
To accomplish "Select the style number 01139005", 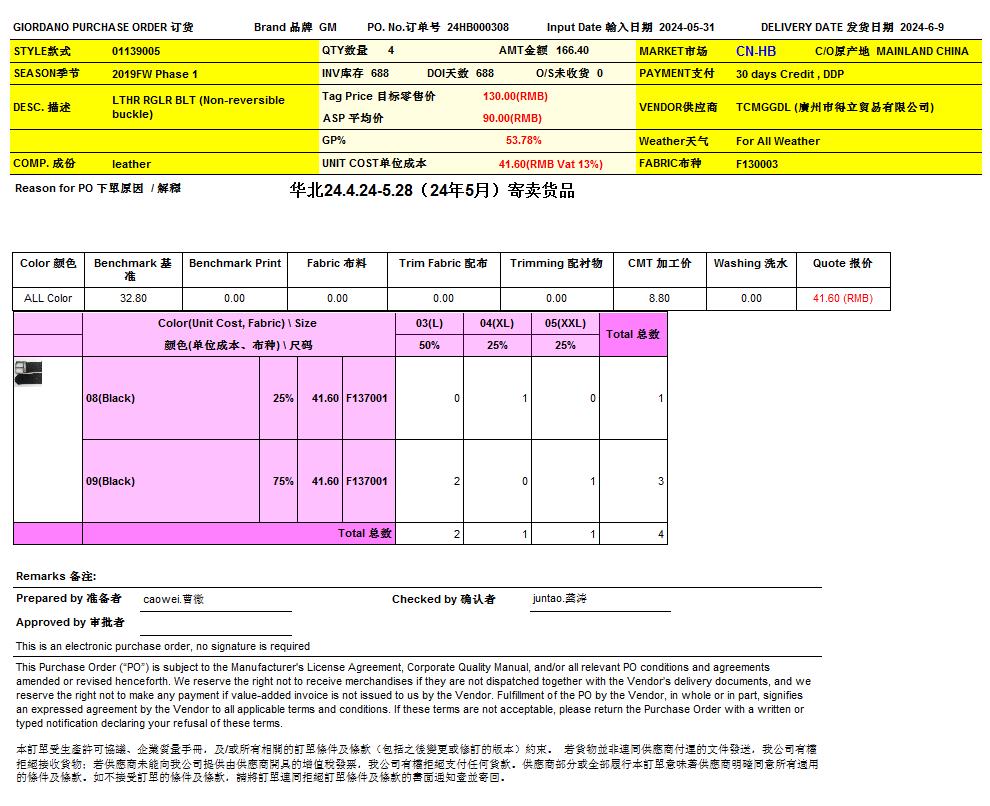I will coord(136,51).
